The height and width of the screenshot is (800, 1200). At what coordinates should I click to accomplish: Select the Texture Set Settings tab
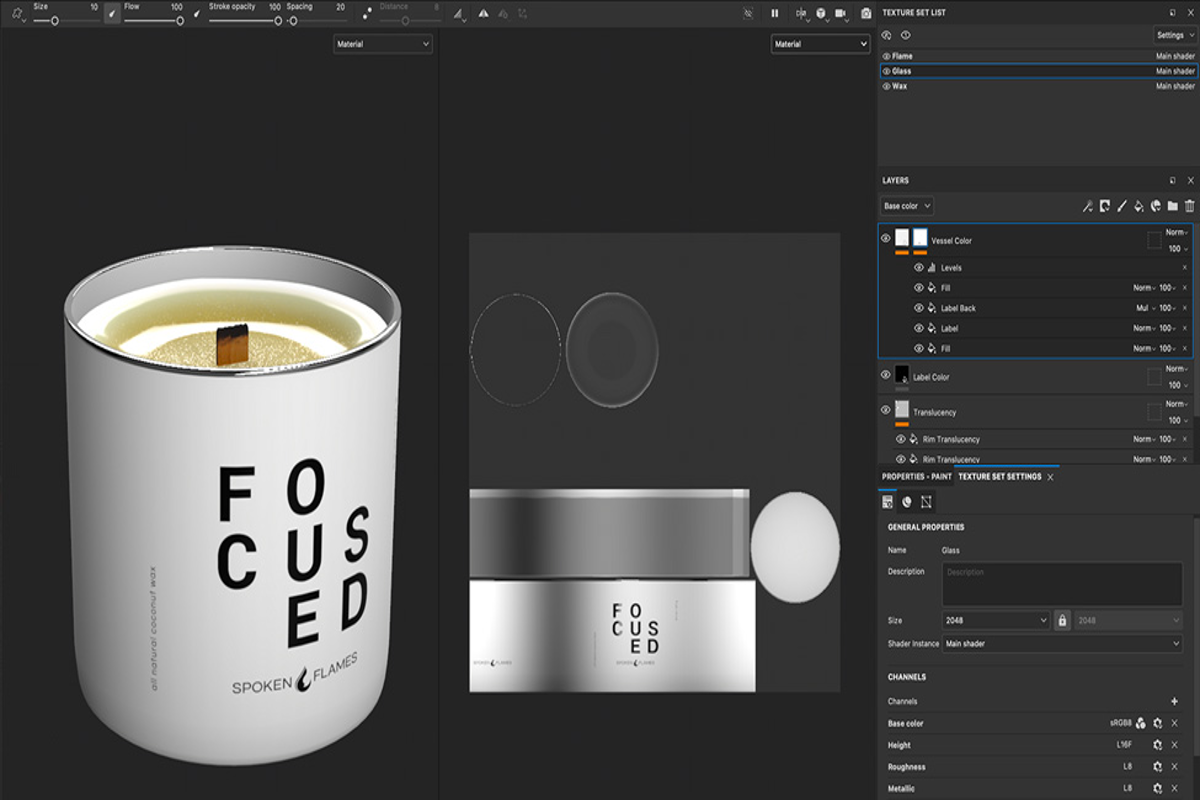[999, 477]
